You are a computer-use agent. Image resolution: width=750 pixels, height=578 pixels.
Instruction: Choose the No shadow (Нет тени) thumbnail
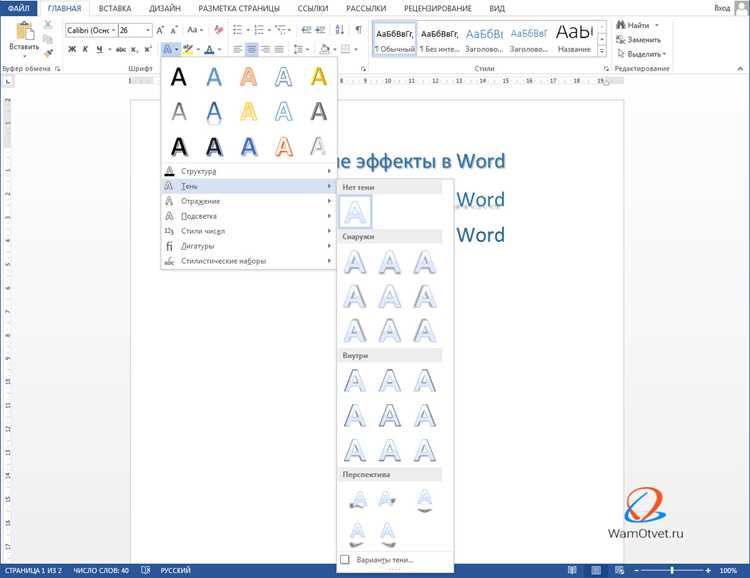pos(355,211)
